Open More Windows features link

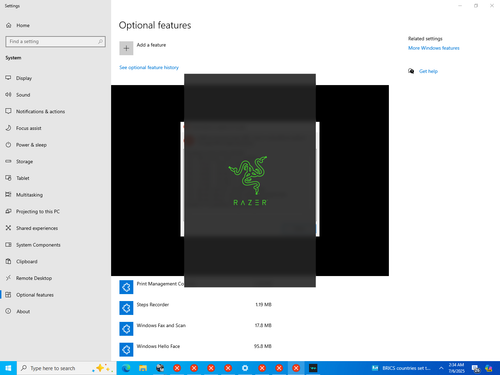[x=434, y=48]
